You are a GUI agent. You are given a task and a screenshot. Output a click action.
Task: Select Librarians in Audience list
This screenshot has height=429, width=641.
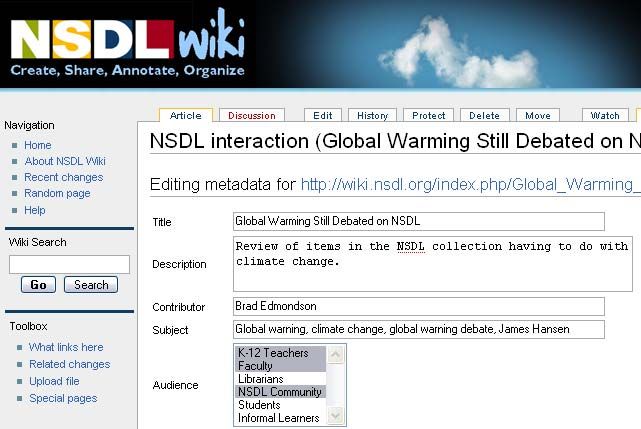pyautogui.click(x=280, y=379)
